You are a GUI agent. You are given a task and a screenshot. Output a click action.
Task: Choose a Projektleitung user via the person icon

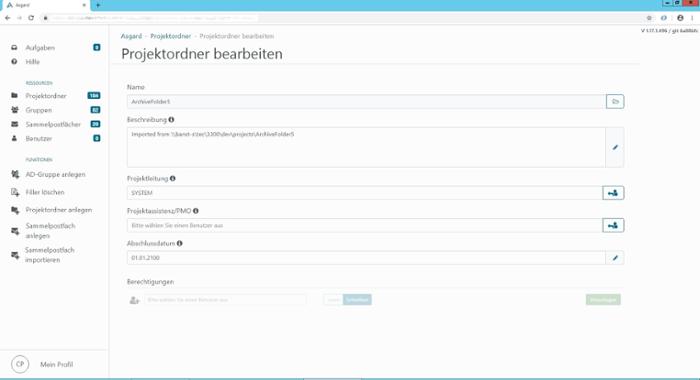click(613, 193)
